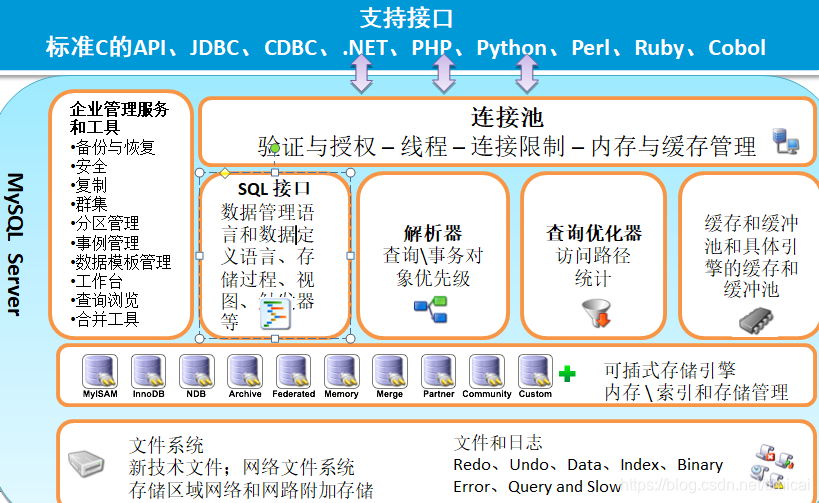Click the 存储区域网络和网路附加存储 line
Screen dimensions: 819x503
pos(251,490)
